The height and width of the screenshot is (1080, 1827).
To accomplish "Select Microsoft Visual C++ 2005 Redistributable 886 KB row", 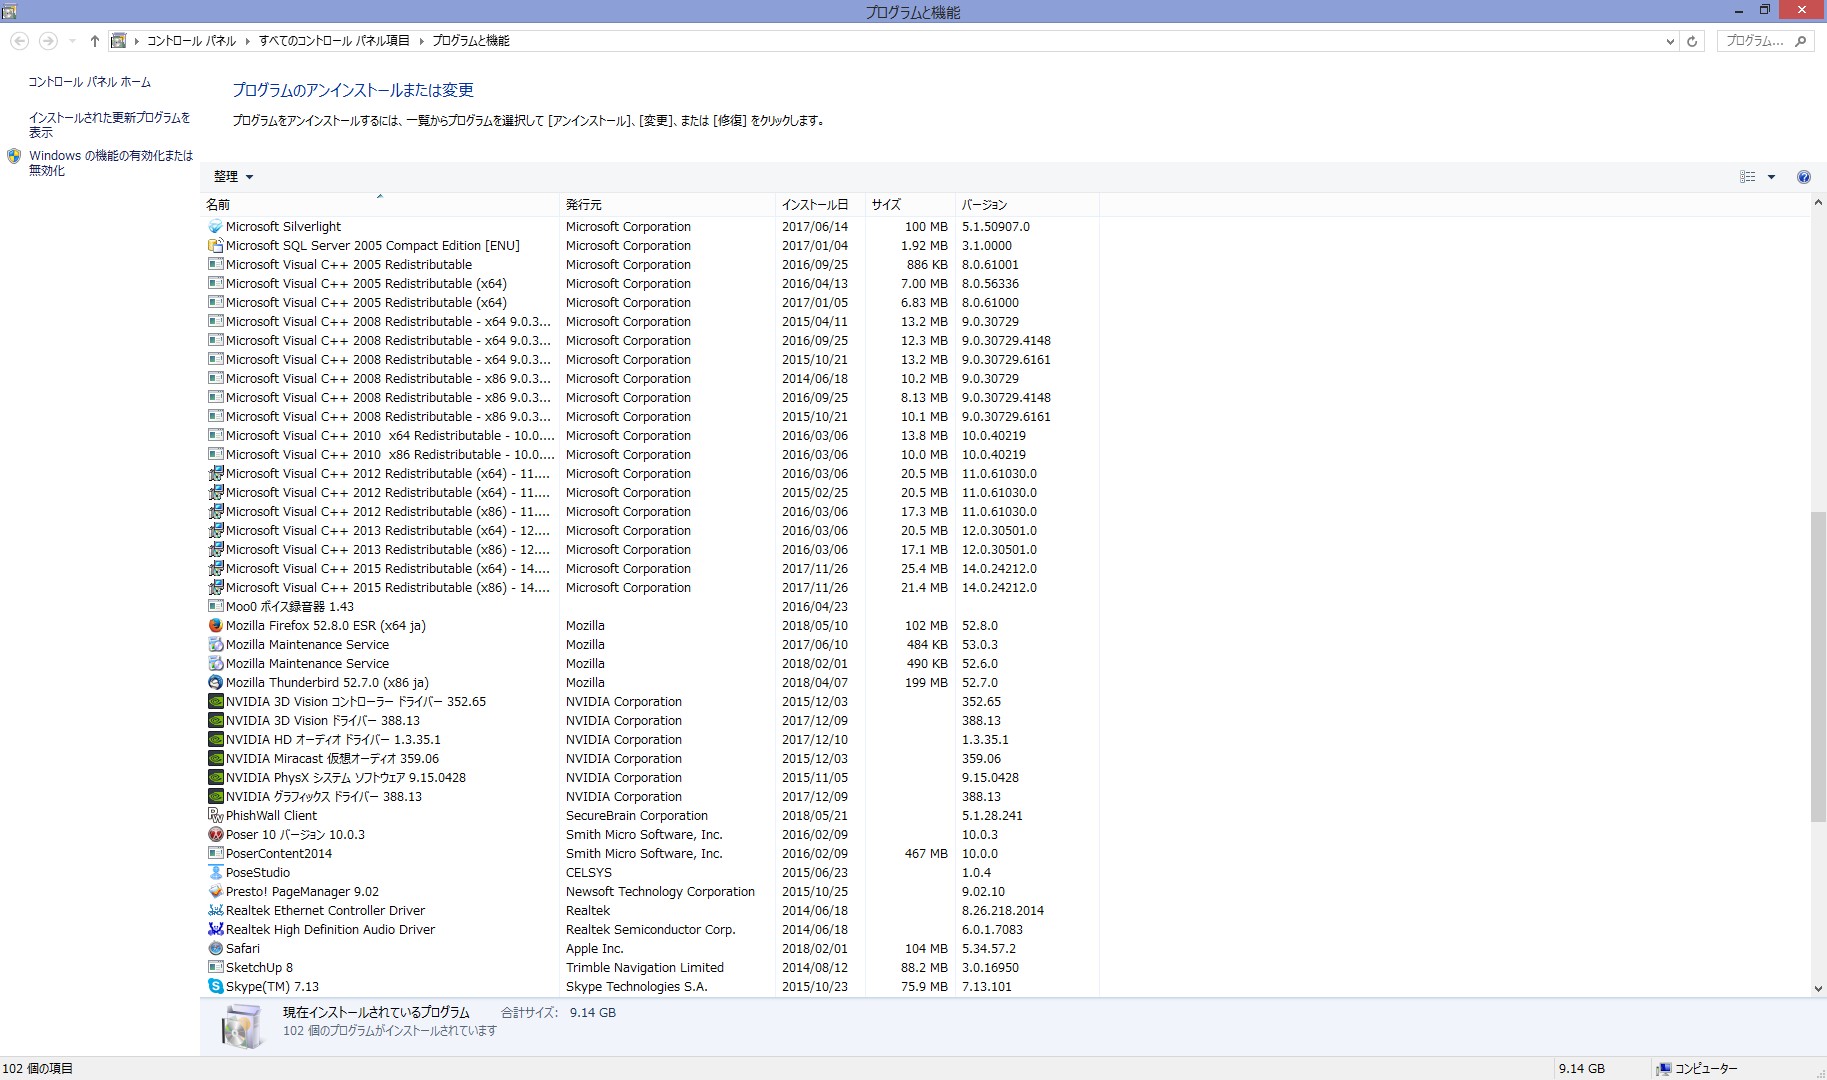I will [650, 265].
